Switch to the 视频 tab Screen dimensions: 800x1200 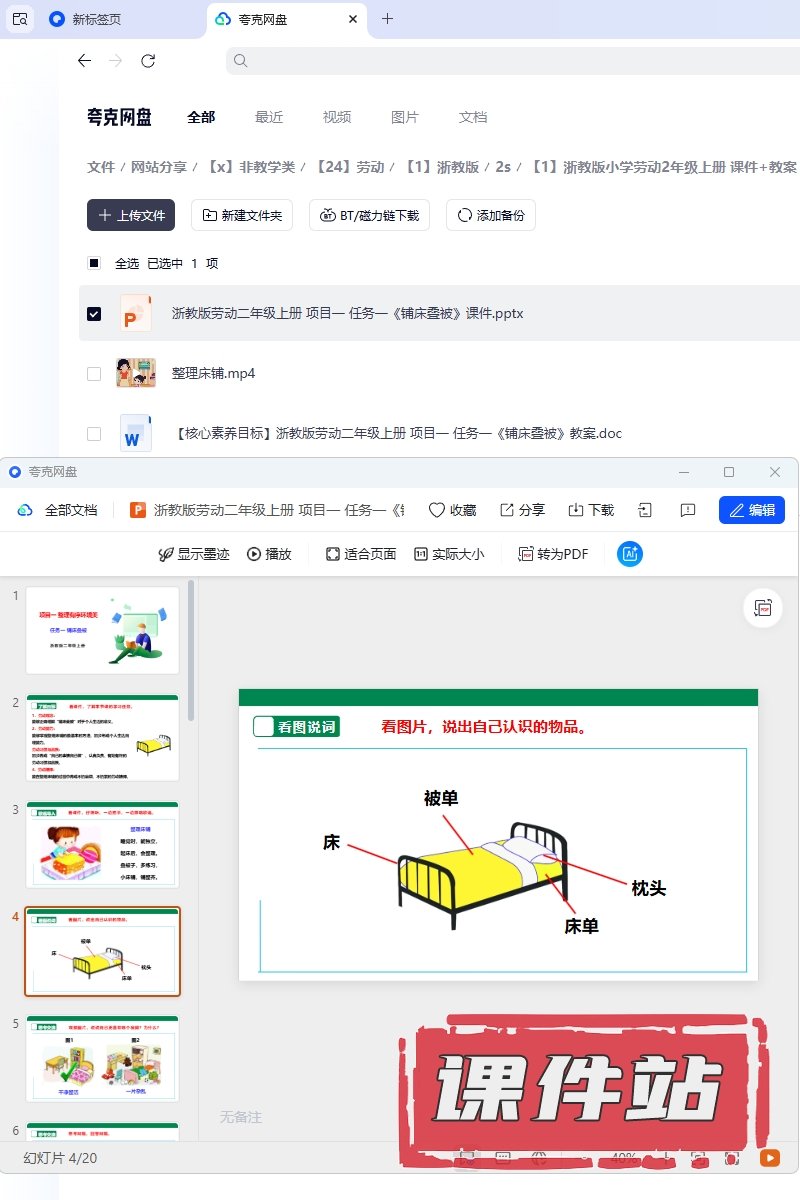tap(337, 117)
